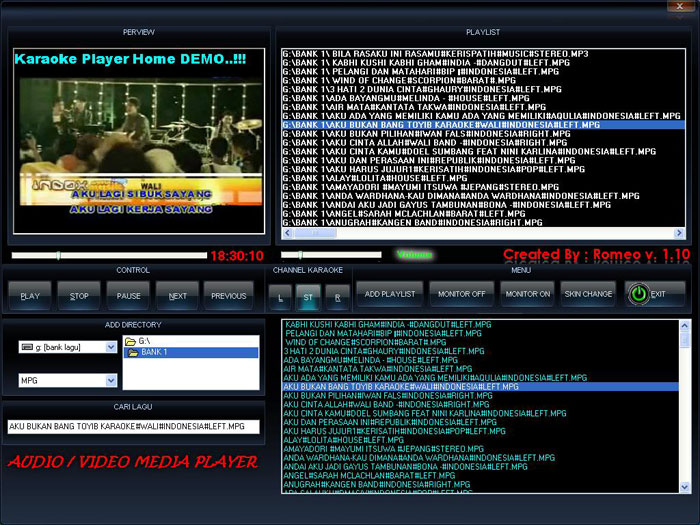Select playlist item KABHI KUSHI KABHI GHAM
The height and width of the screenshot is (525, 700).
483,62
